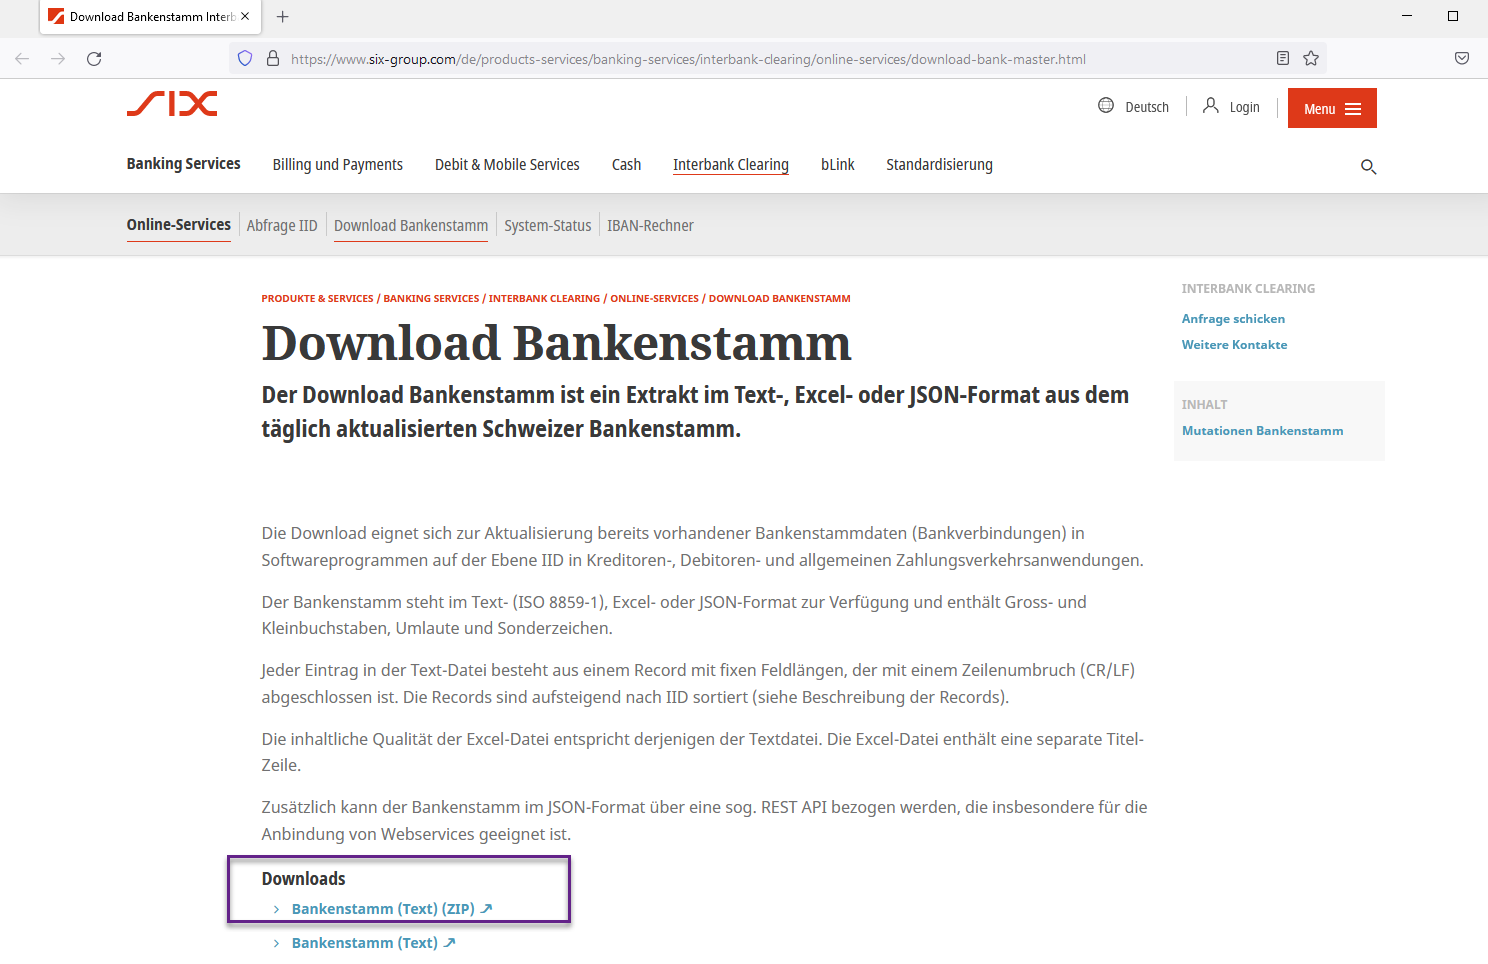Viewport: 1488px width, 964px height.
Task: Click the Login user icon
Action: tap(1211, 105)
